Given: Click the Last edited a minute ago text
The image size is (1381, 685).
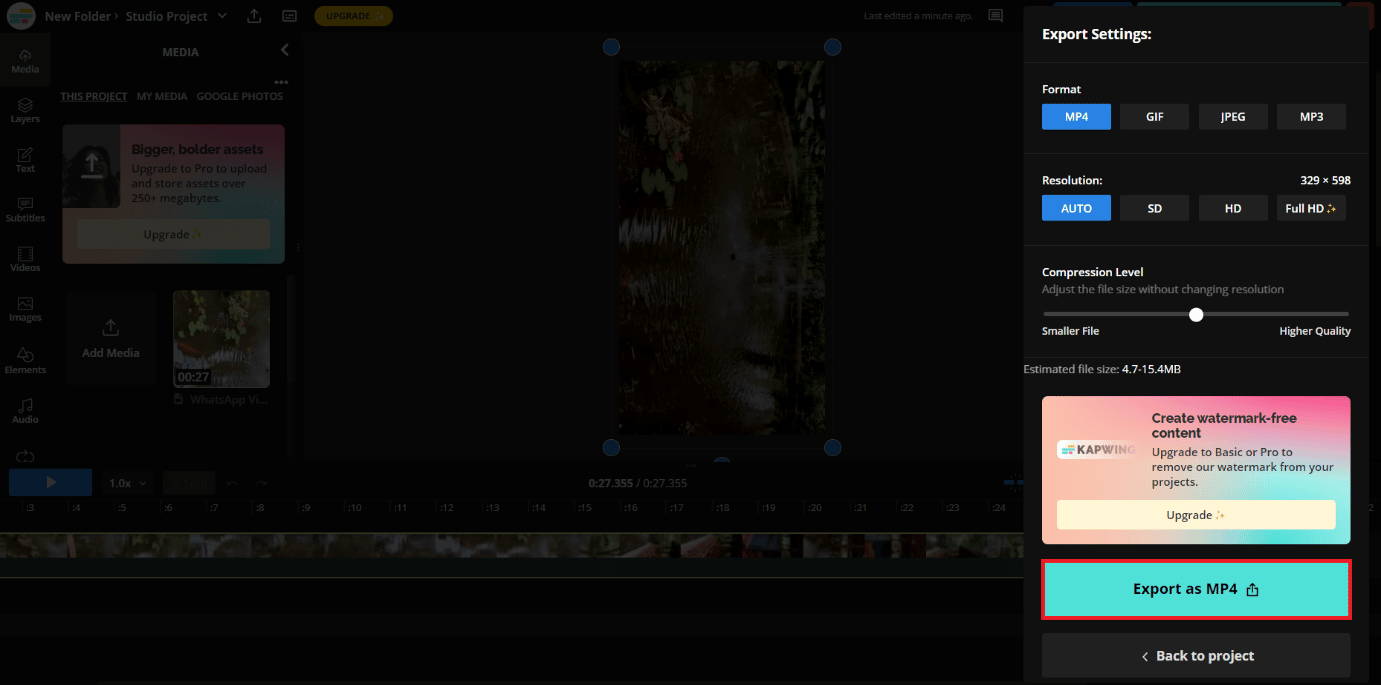Looking at the screenshot, I should (919, 16).
